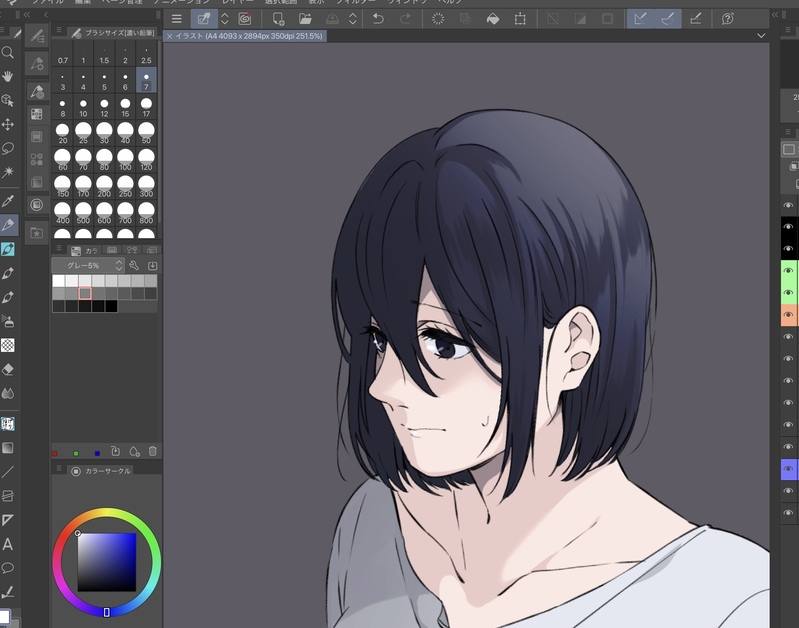The image size is (799, 628).
Task: Select the ブラシサイズ panel tab
Action: point(113,33)
